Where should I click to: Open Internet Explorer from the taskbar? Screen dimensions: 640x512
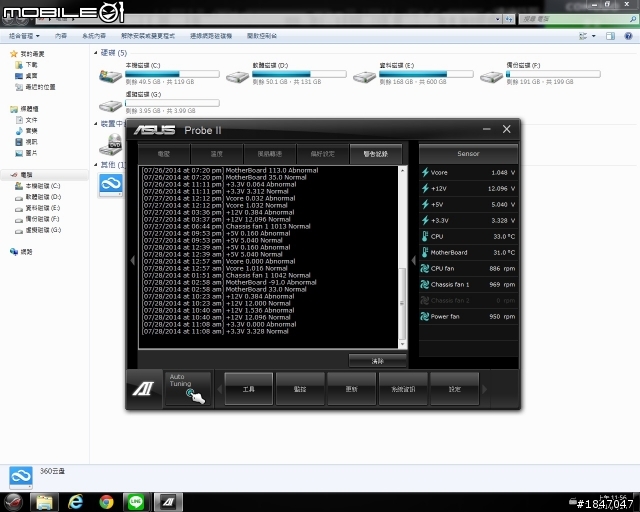[76, 502]
